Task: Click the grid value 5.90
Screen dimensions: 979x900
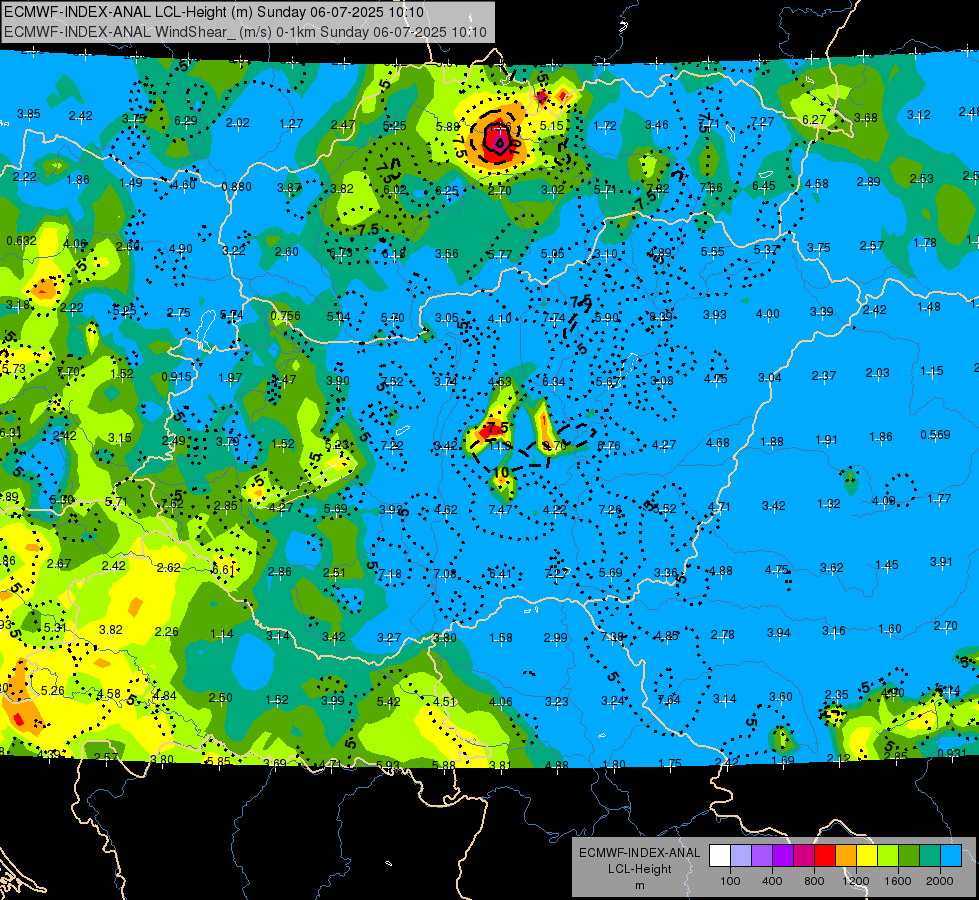Action: pos(607,318)
